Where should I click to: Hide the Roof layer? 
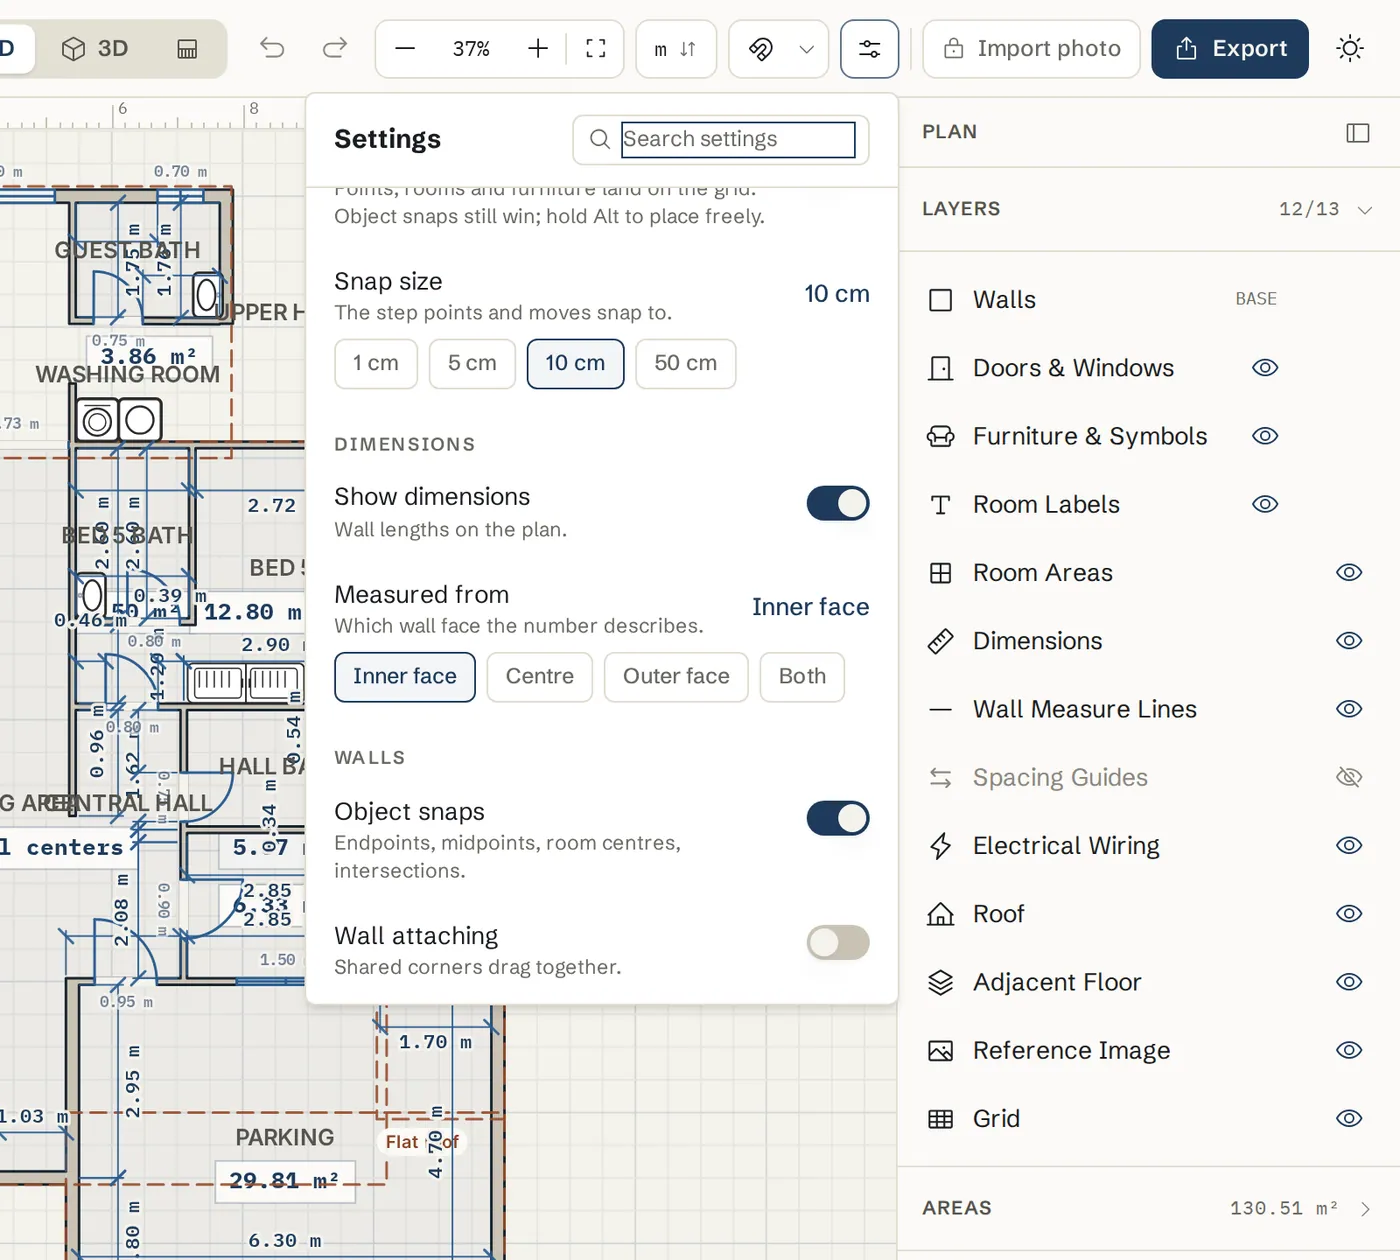click(x=1349, y=914)
